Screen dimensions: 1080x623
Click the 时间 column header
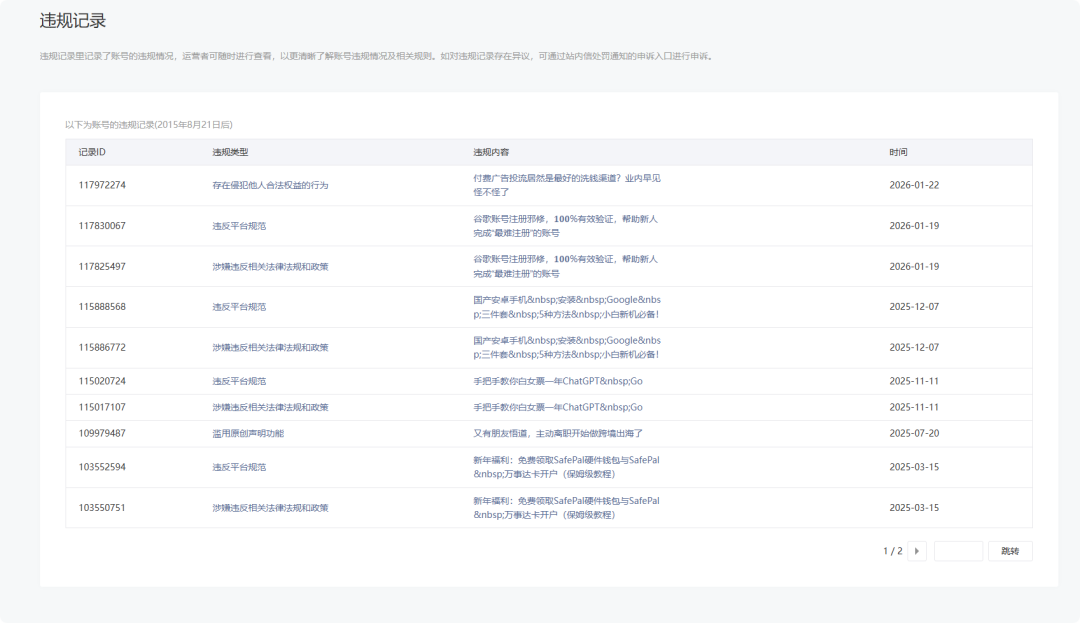coord(898,152)
